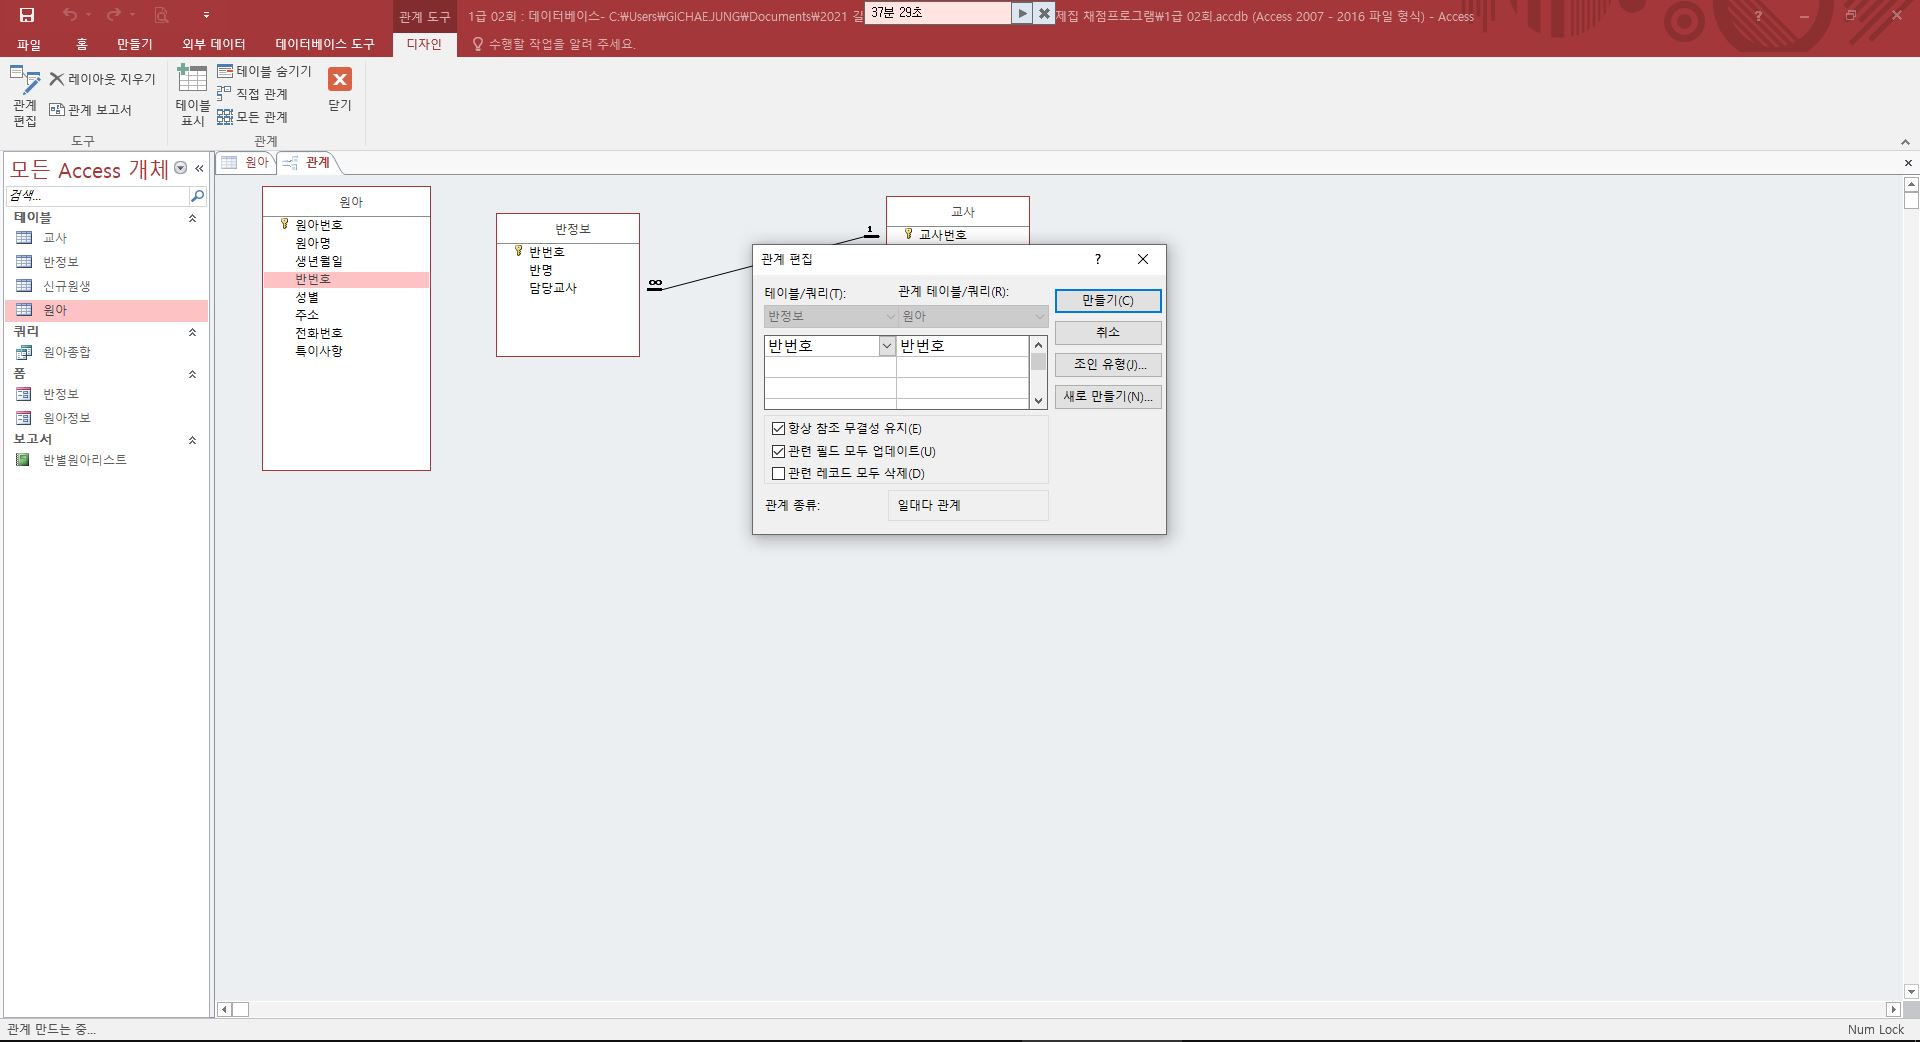This screenshot has width=1920, height=1042.
Task: Open 관계 보고서 (Relationship Report)
Action: point(91,110)
